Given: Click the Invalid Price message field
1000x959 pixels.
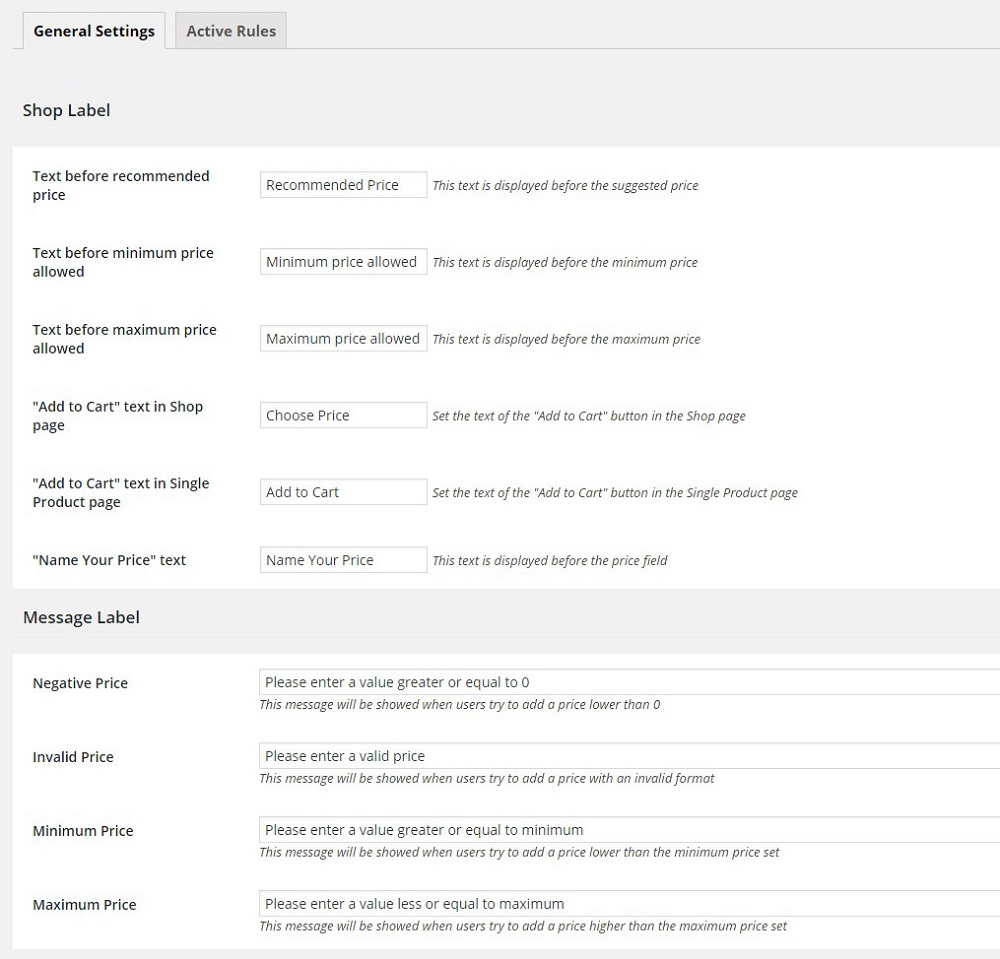Looking at the screenshot, I should click(x=629, y=756).
